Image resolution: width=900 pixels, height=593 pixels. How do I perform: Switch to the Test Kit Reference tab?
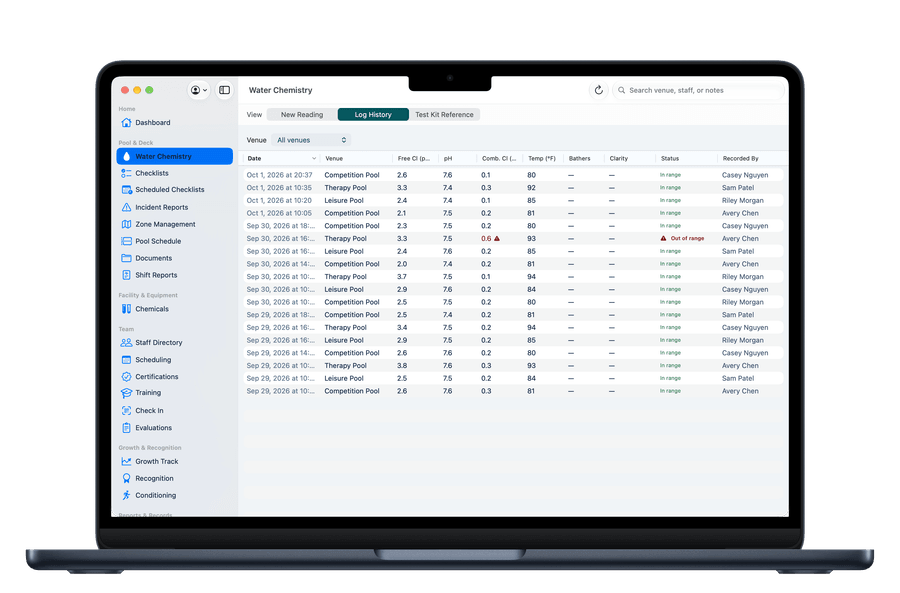(x=444, y=115)
